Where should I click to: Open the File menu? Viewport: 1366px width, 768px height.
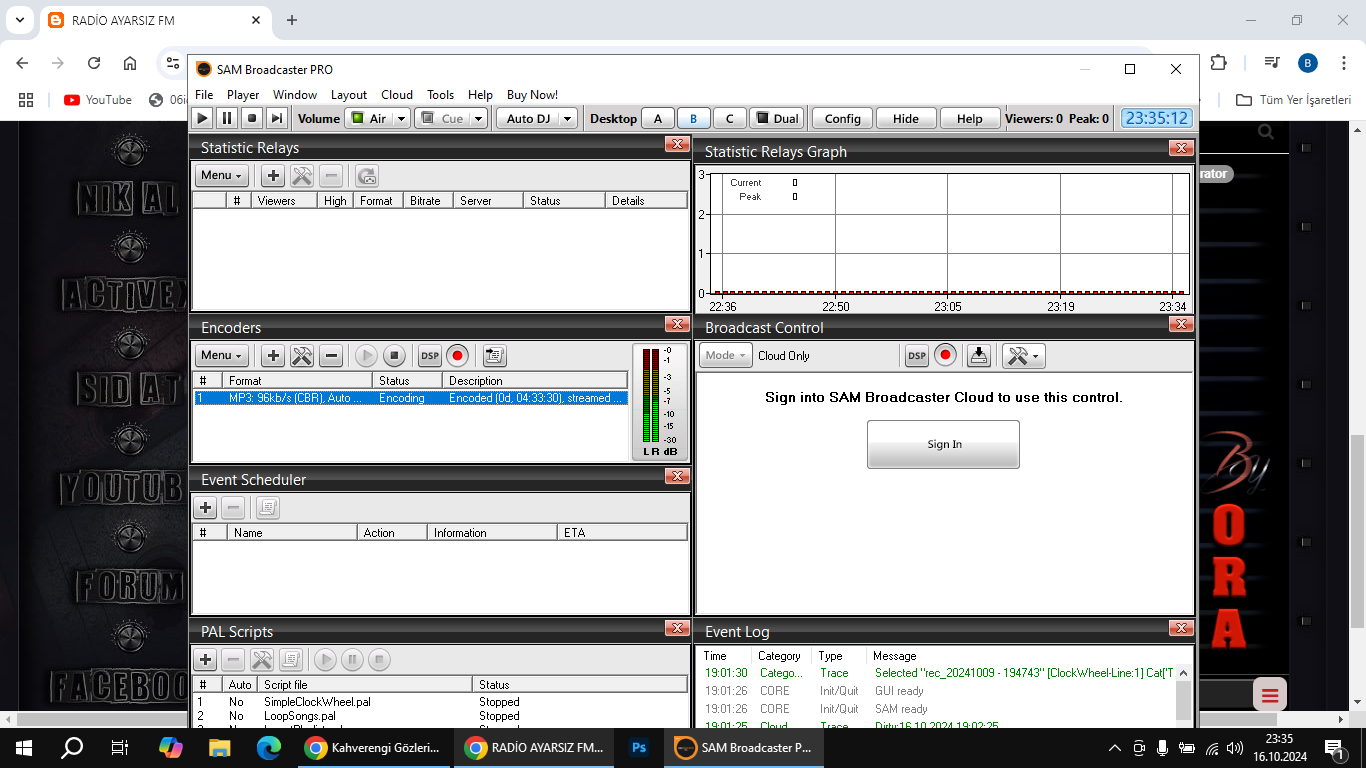(204, 95)
